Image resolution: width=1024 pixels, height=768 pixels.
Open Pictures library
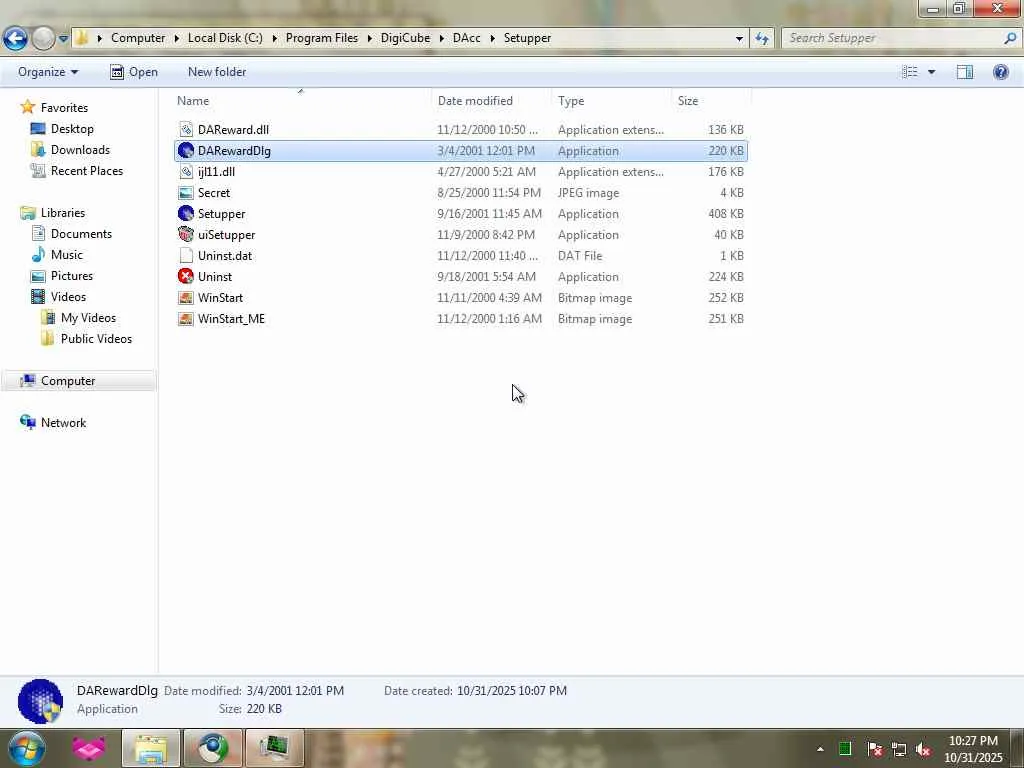[x=72, y=276]
